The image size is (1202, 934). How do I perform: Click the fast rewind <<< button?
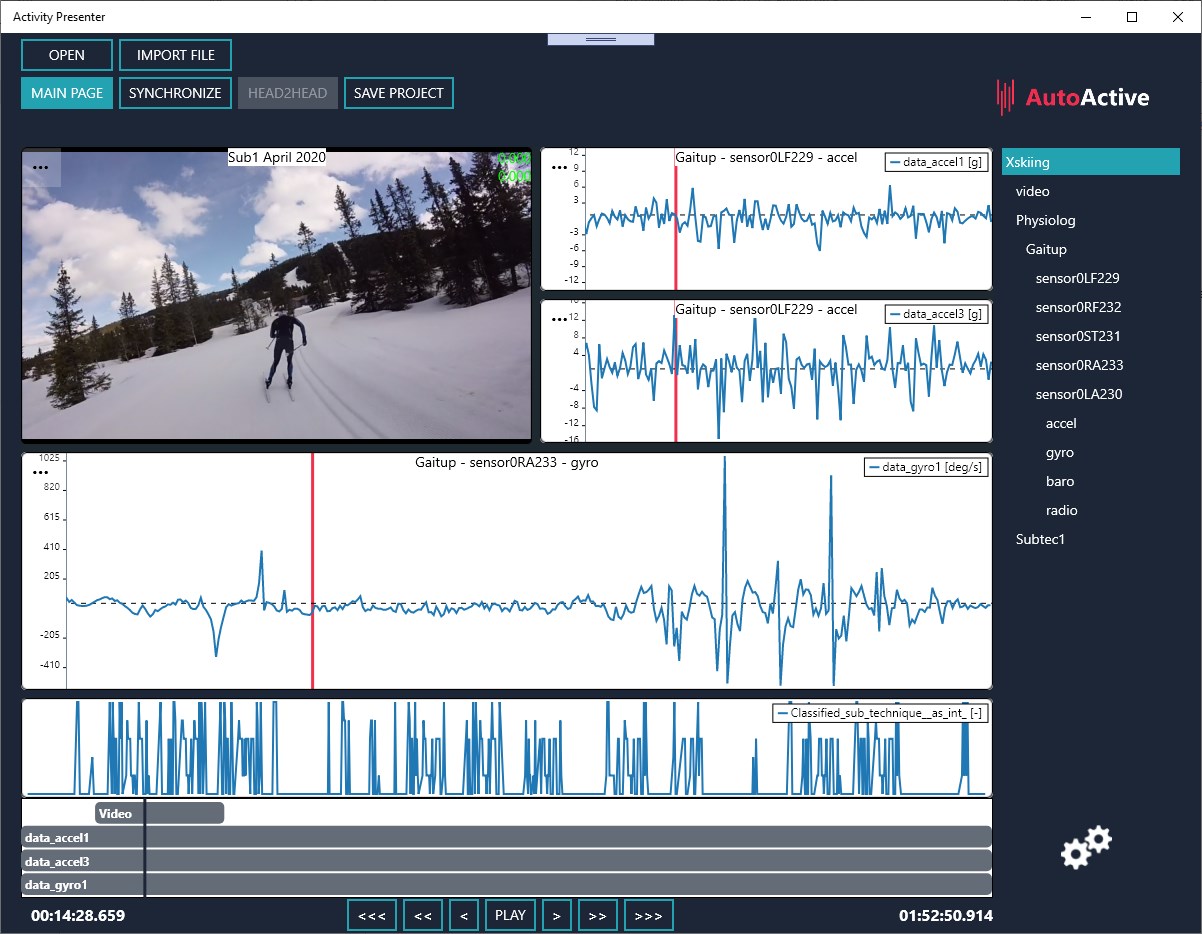tap(372, 915)
